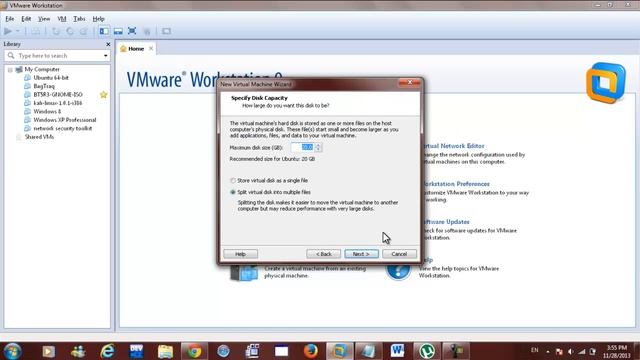Click the revert snapshot toolbar icon
The height and width of the screenshot is (360, 640).
pos(70,31)
